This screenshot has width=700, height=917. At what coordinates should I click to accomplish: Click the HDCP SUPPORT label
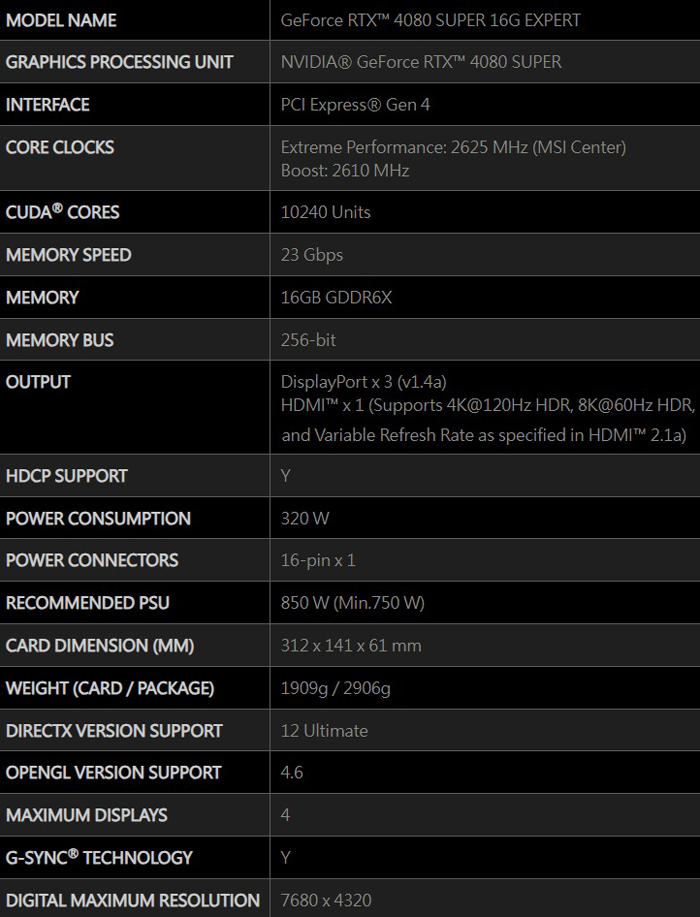tap(67, 476)
